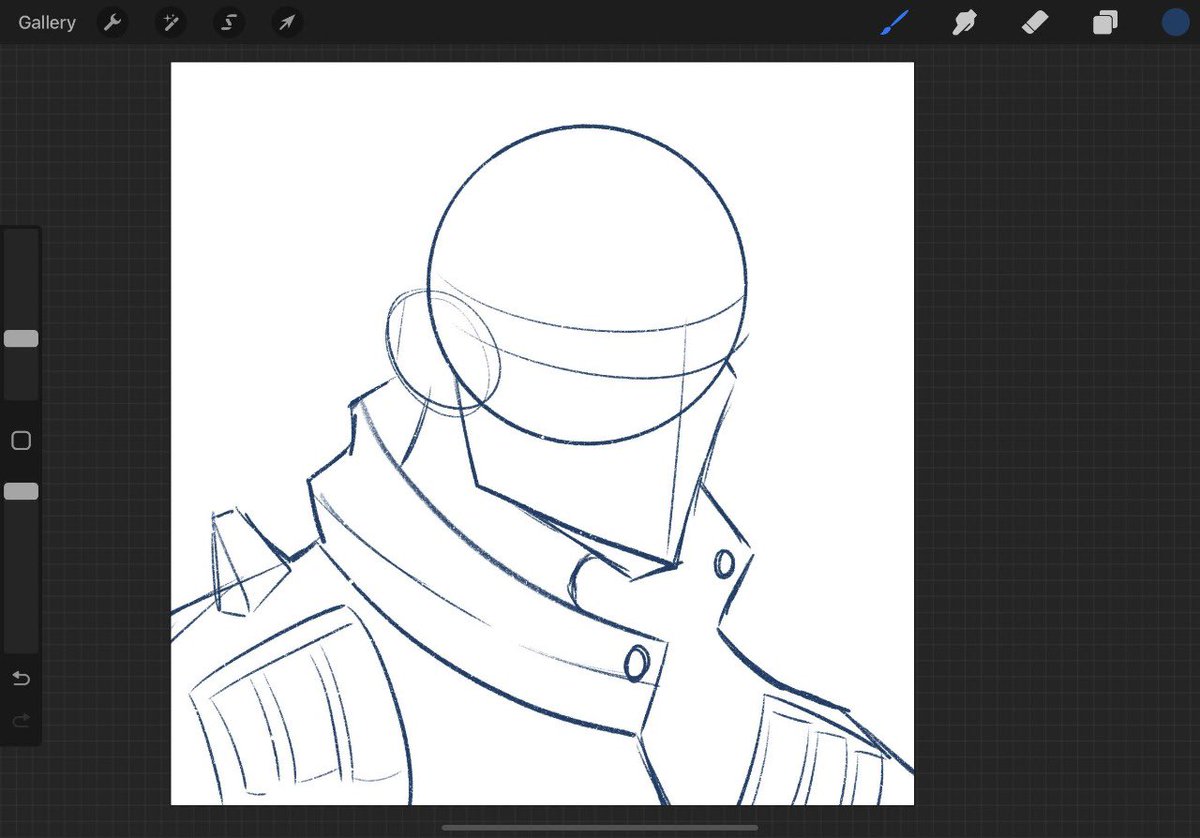Select the Smudge finger tool

coord(964,22)
